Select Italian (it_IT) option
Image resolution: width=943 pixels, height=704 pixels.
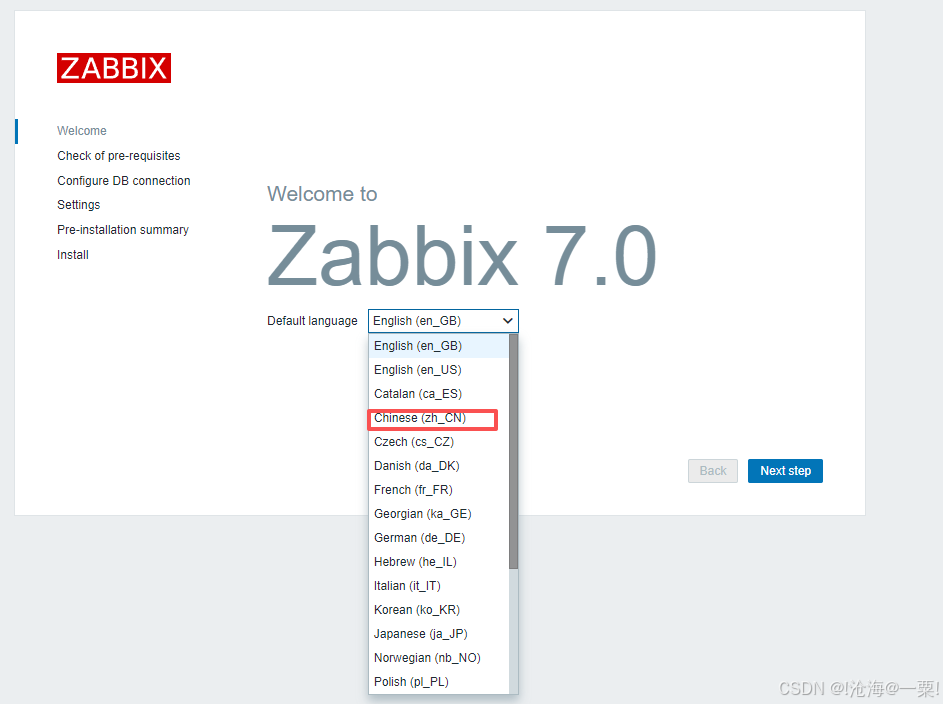(439, 586)
